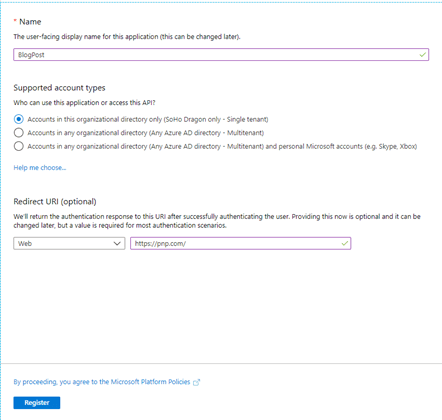Click the user-facing display name description text
The height and width of the screenshot is (420, 442).
point(127,37)
